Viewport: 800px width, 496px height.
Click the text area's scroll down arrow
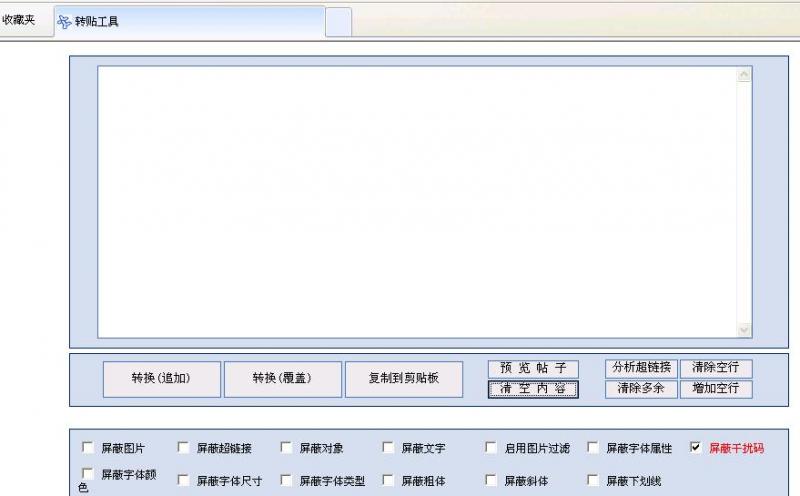tap(743, 330)
